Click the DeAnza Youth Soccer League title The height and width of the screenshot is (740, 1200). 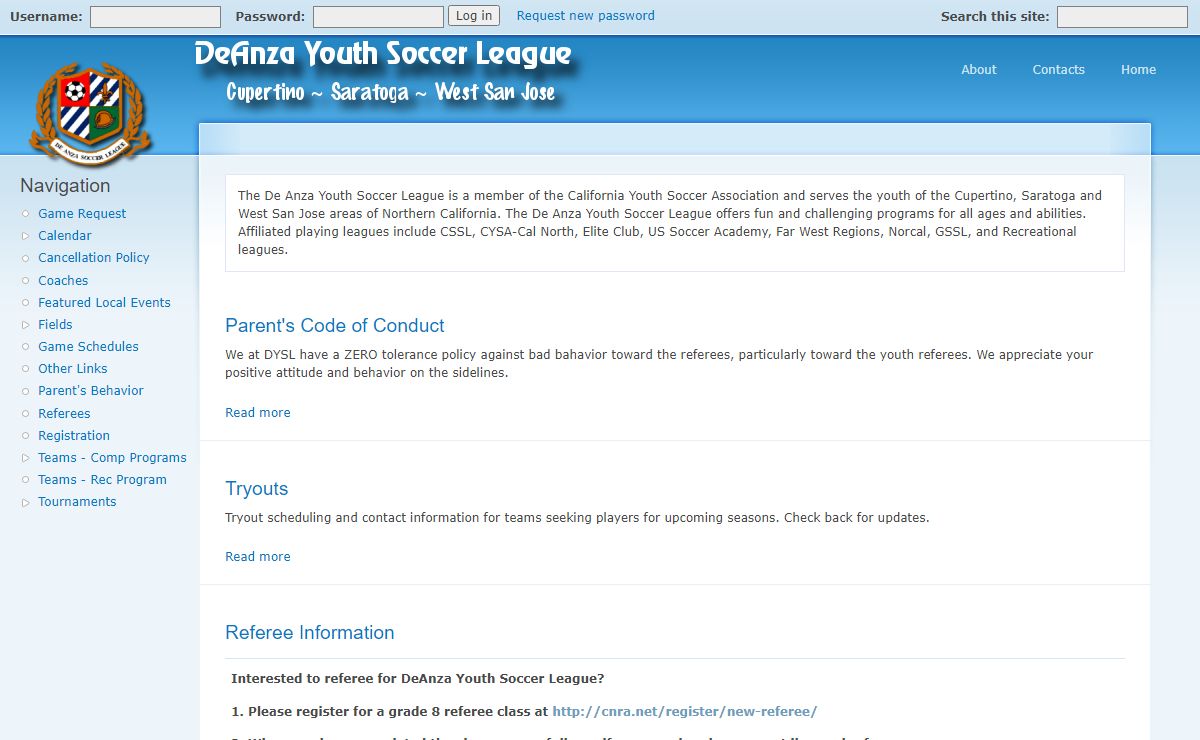point(383,53)
